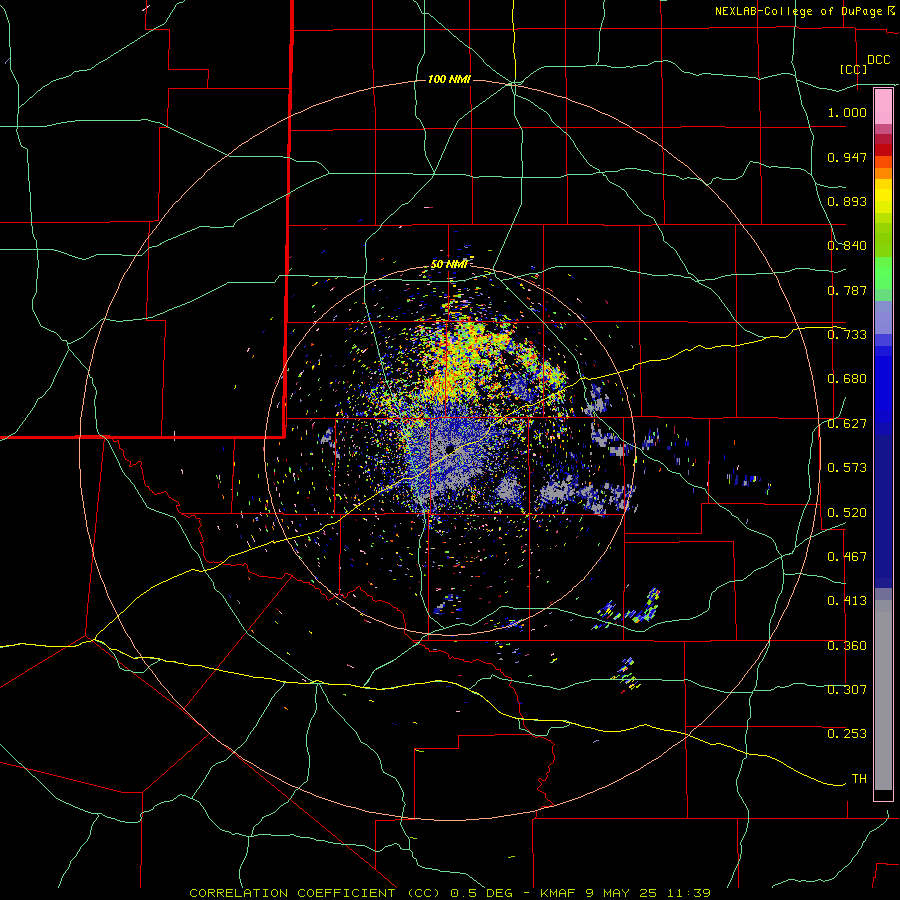Click the 0.307 scale value
This screenshot has height=900, width=900.
tap(847, 689)
